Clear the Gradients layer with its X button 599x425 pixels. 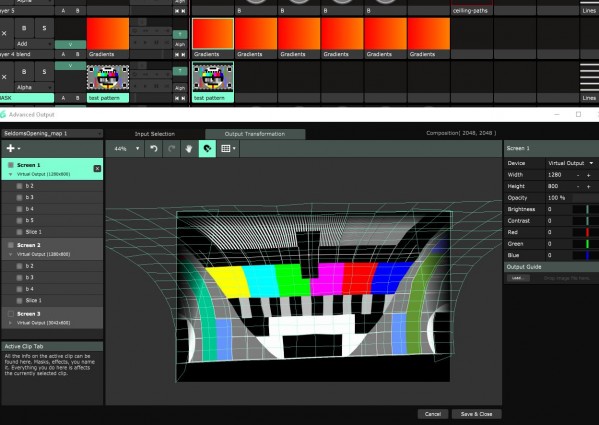tap(4, 33)
